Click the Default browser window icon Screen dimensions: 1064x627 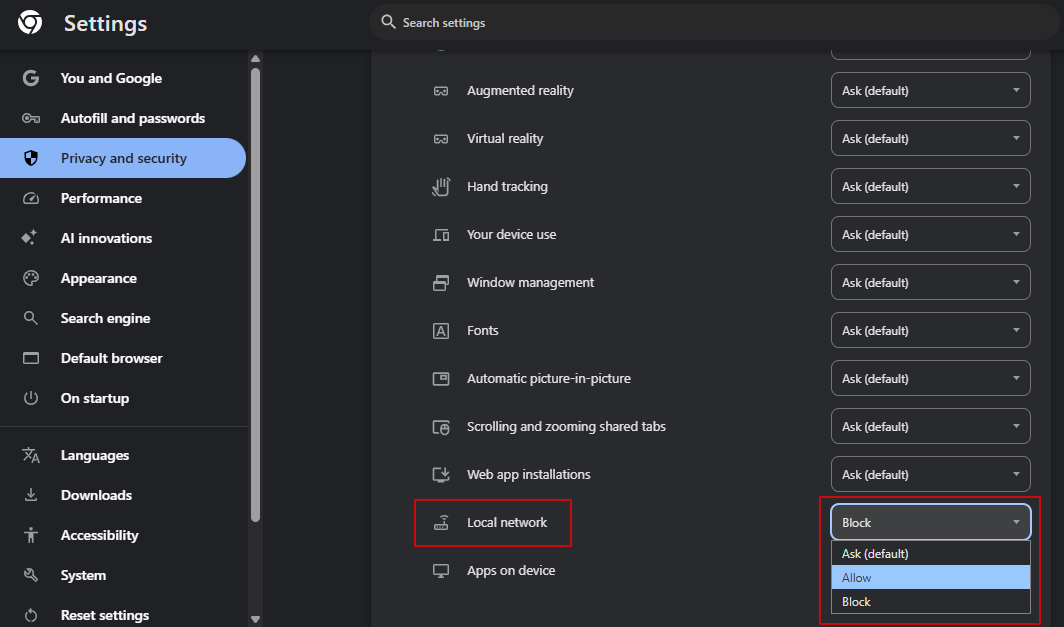tap(31, 358)
